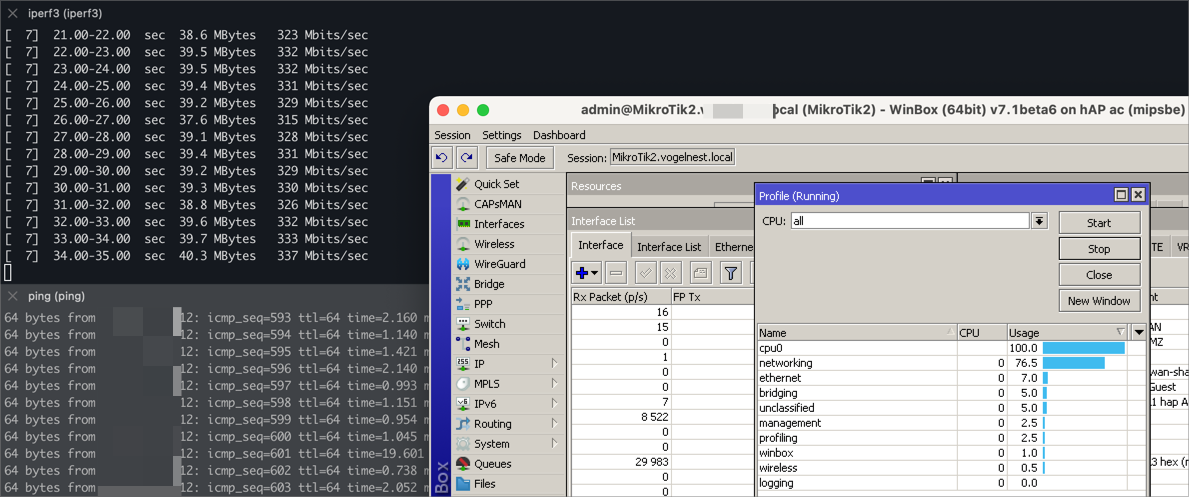The width and height of the screenshot is (1189, 497).
Task: Open WireGuard icon in sidebar
Action: 463,264
